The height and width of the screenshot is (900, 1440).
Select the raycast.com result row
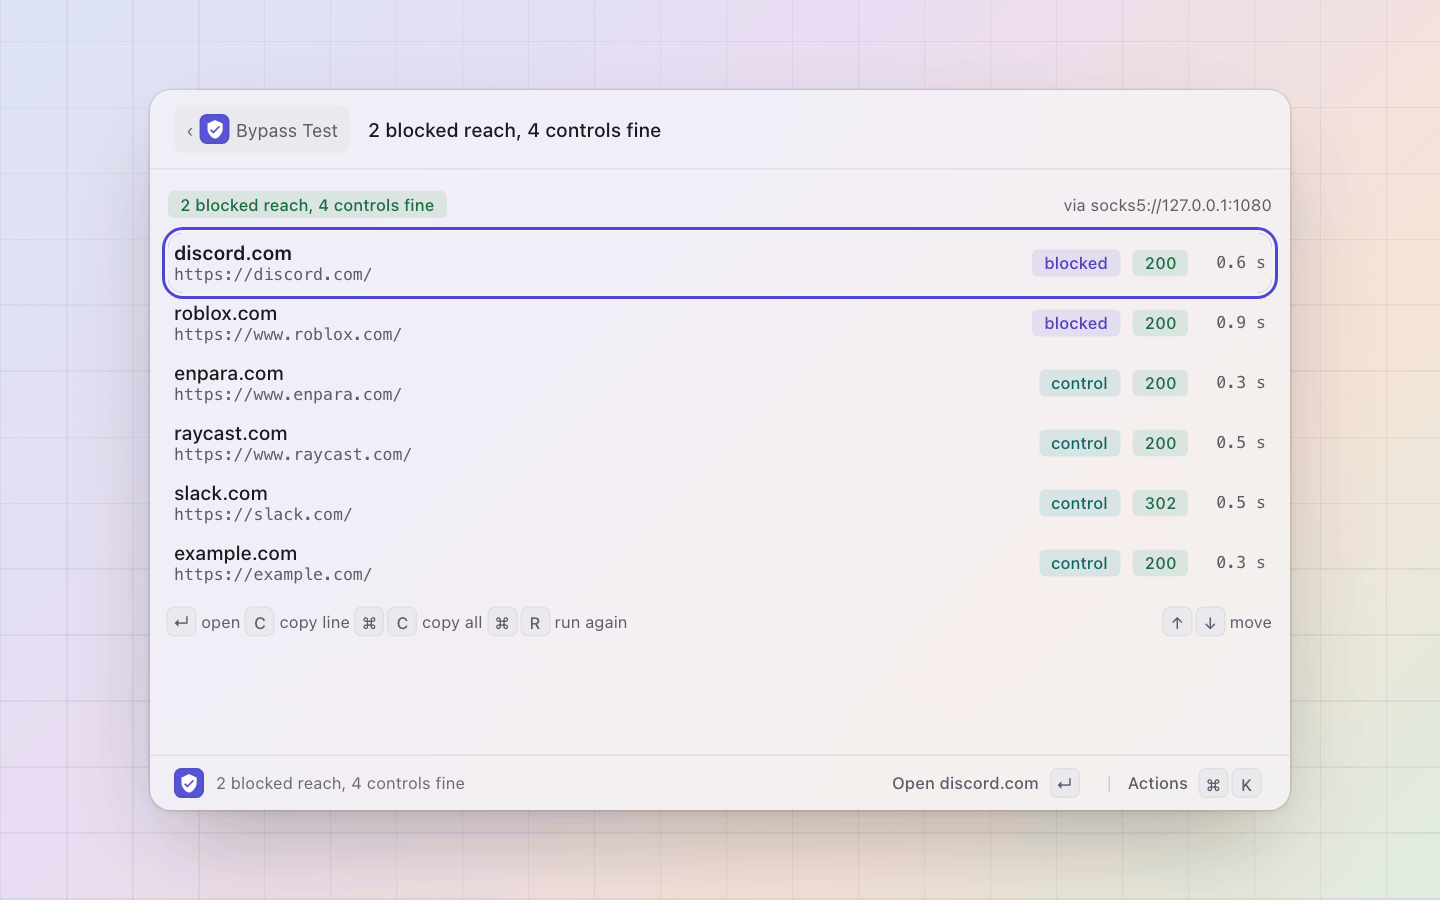tap(720, 443)
